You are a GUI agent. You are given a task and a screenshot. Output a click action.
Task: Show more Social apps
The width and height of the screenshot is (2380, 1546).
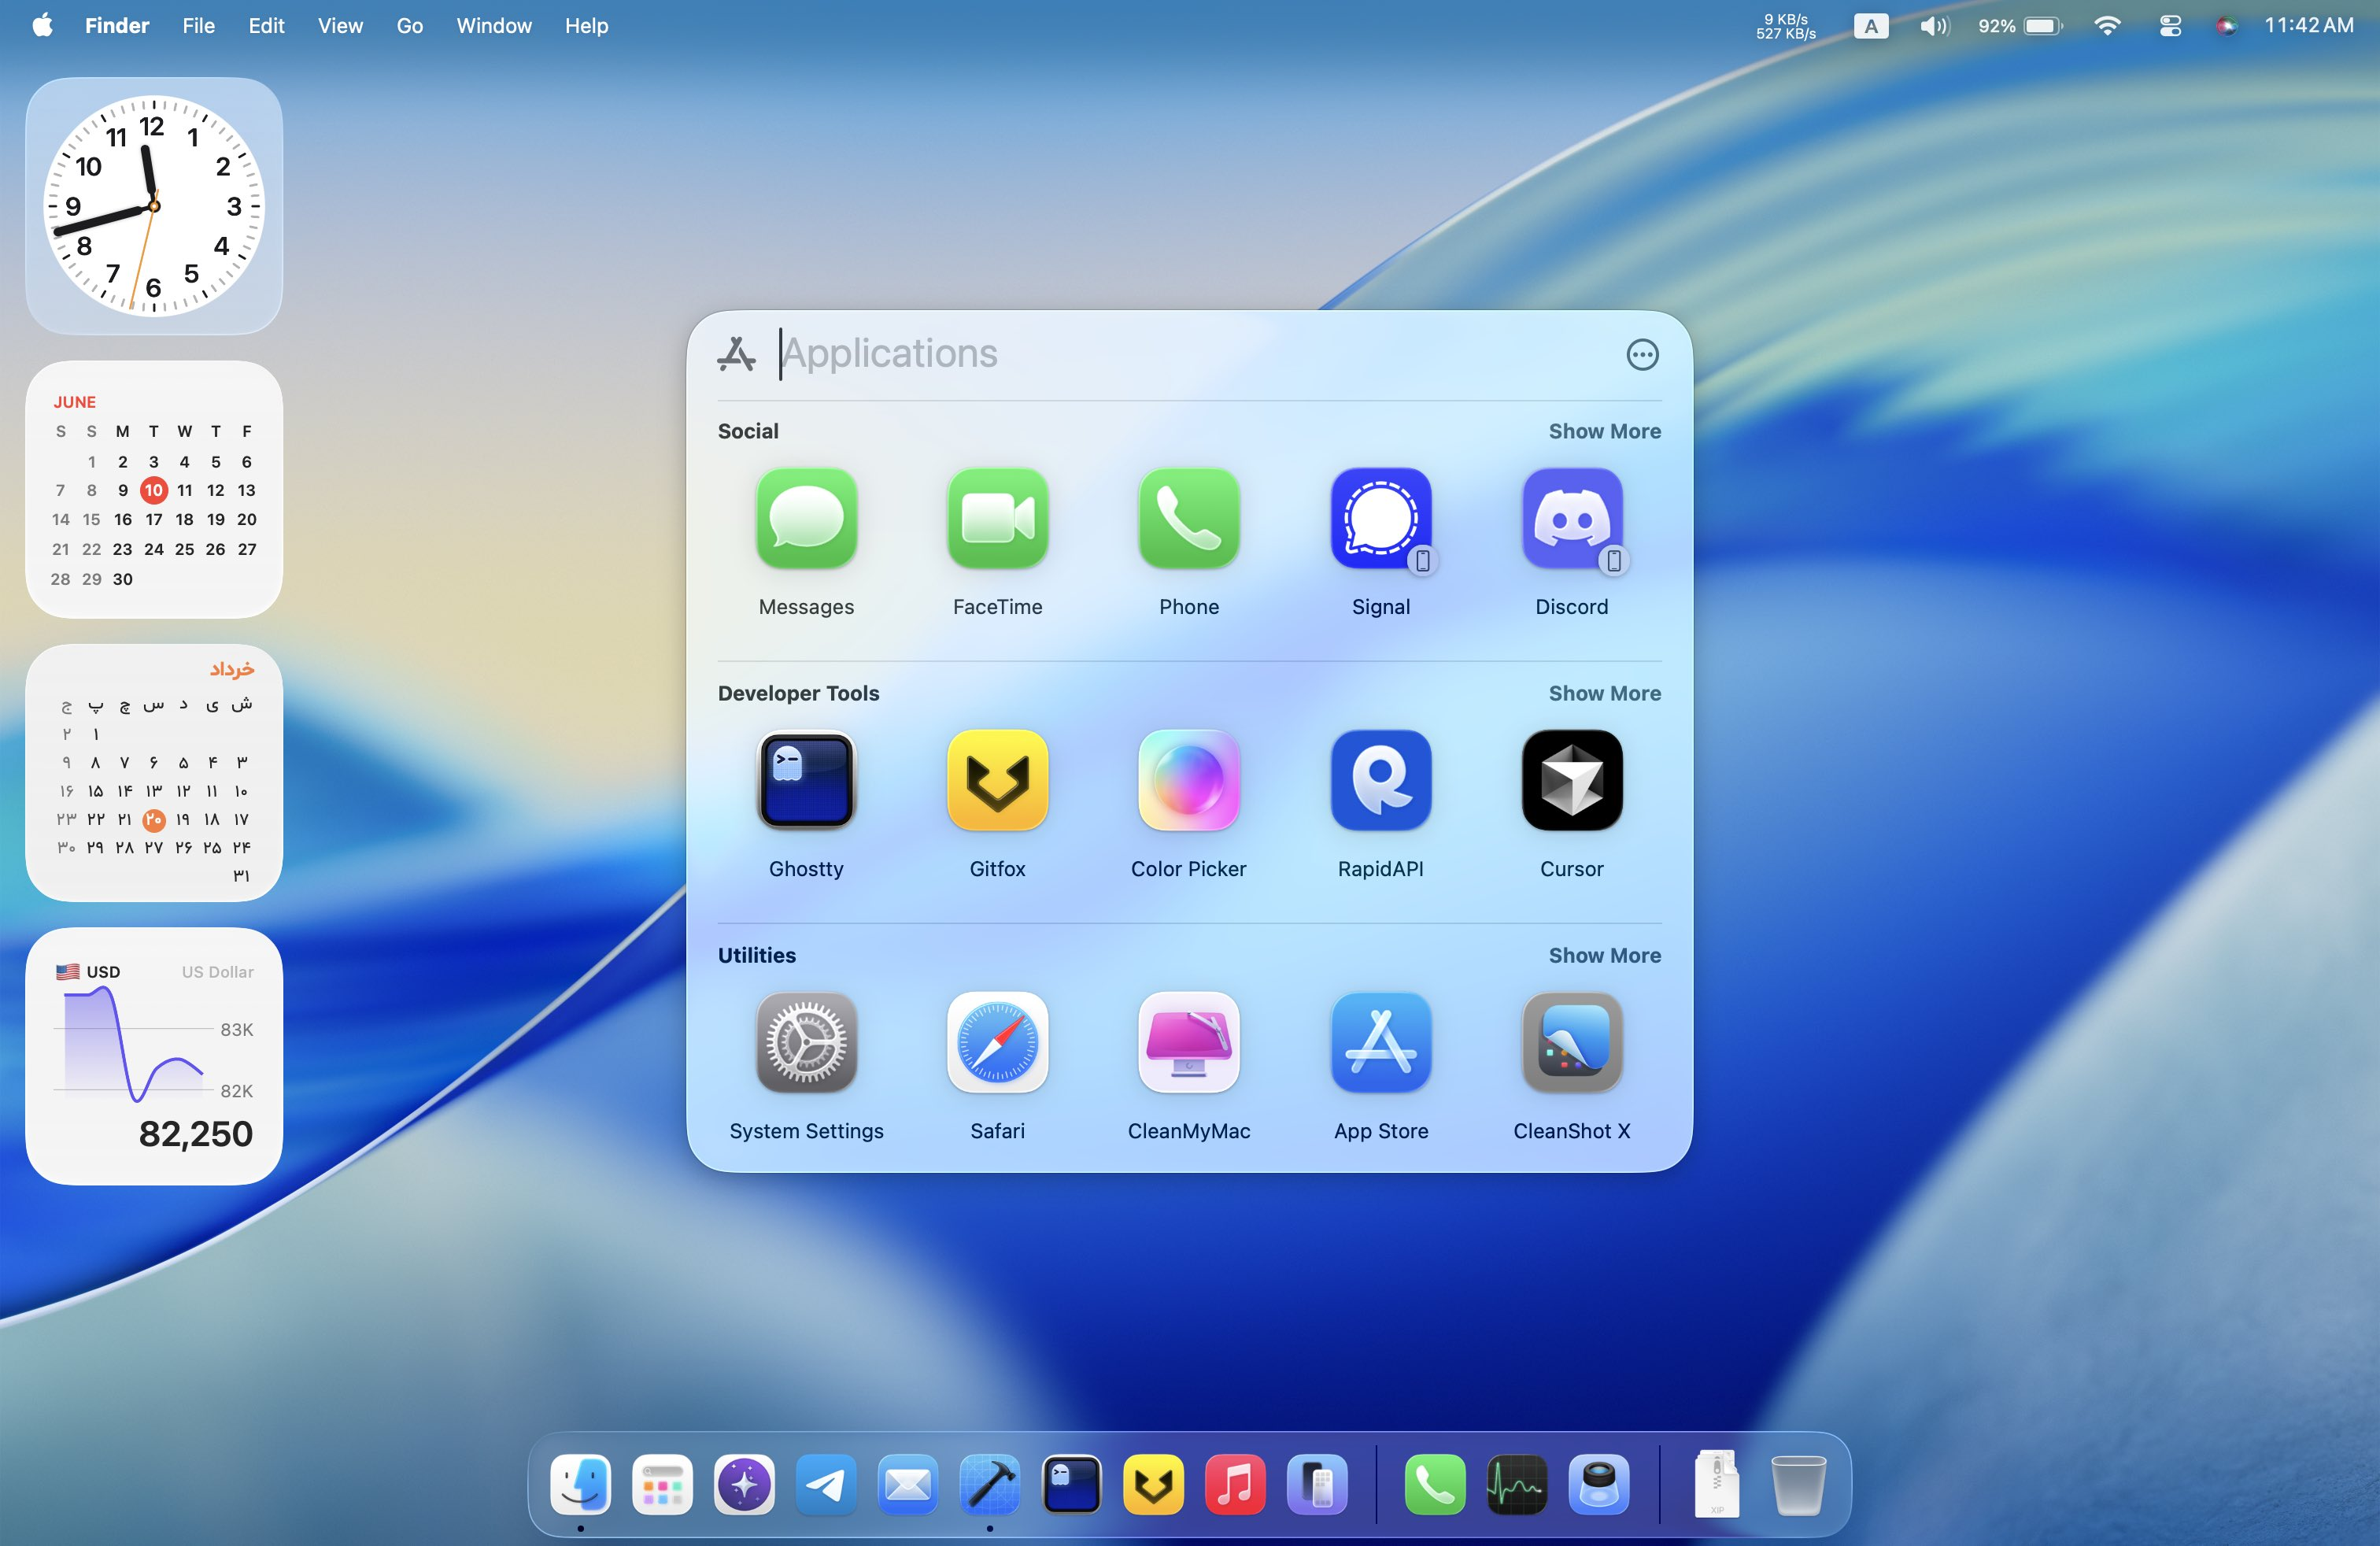point(1604,431)
